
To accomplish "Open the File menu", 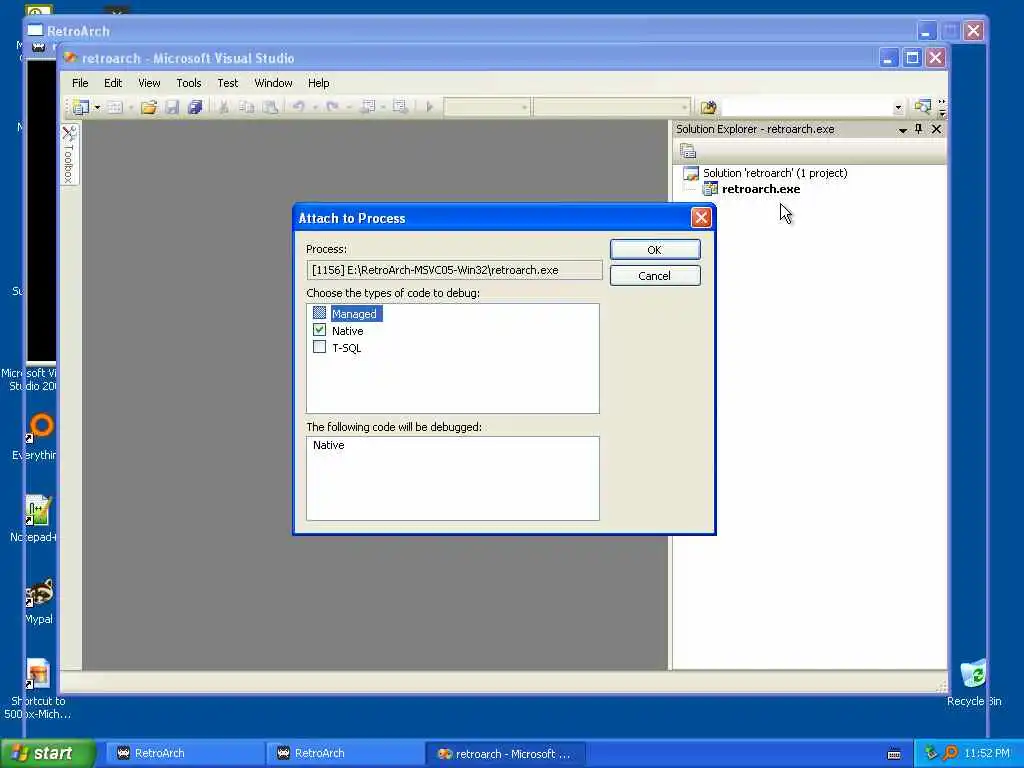I will coord(80,83).
